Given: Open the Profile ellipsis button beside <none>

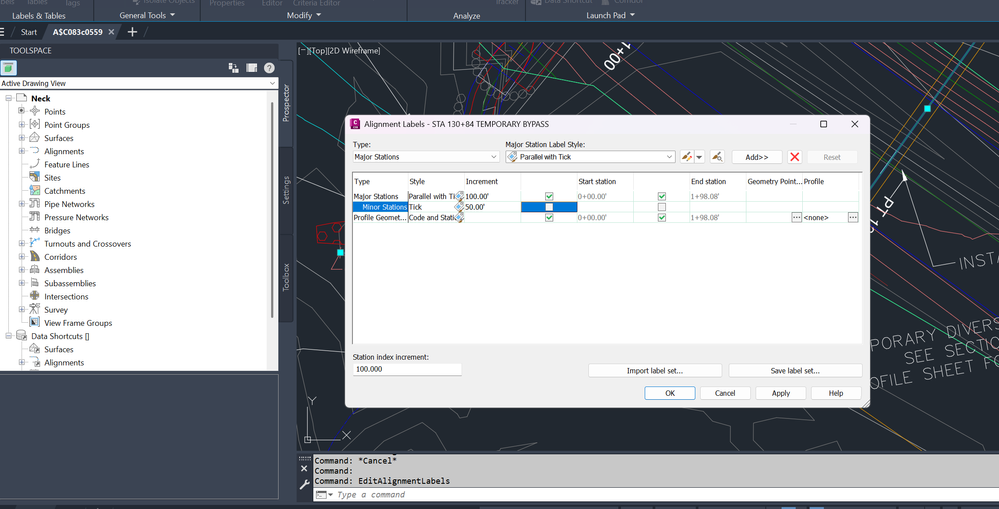Looking at the screenshot, I should tap(852, 218).
